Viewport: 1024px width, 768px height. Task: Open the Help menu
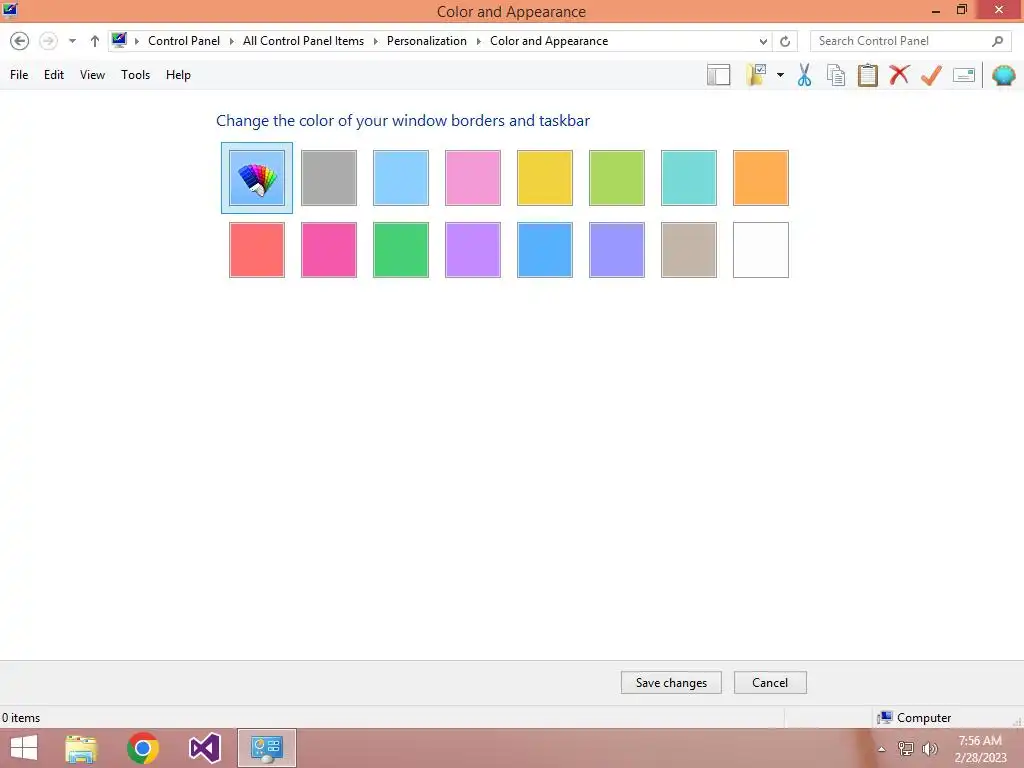pyautogui.click(x=178, y=75)
